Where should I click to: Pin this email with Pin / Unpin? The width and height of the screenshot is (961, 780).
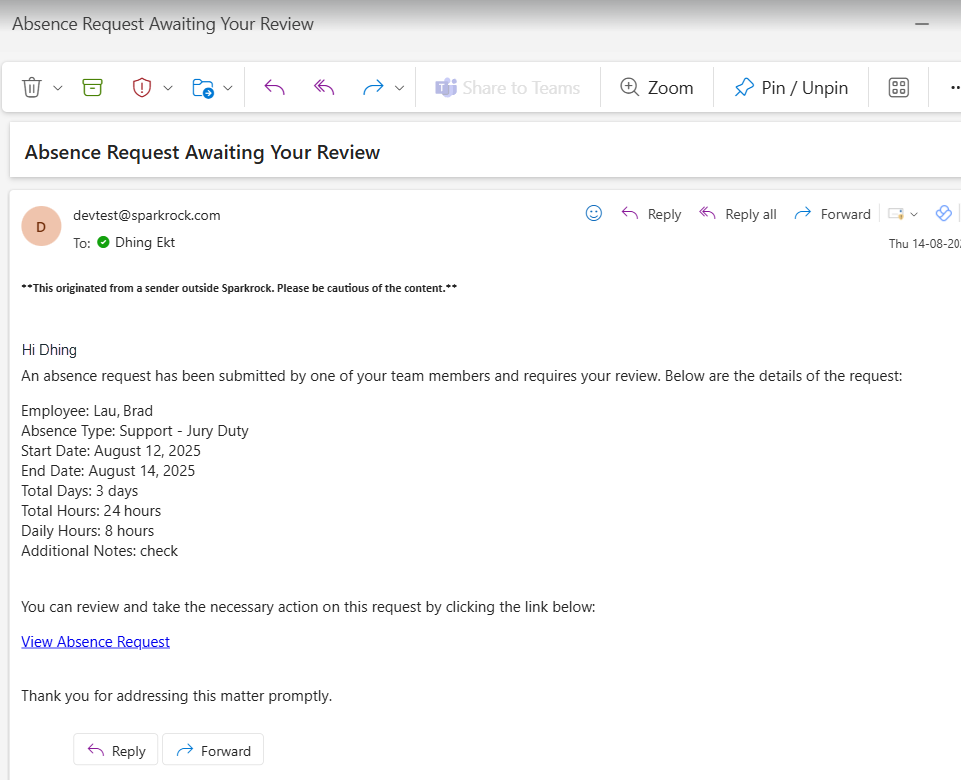(790, 87)
